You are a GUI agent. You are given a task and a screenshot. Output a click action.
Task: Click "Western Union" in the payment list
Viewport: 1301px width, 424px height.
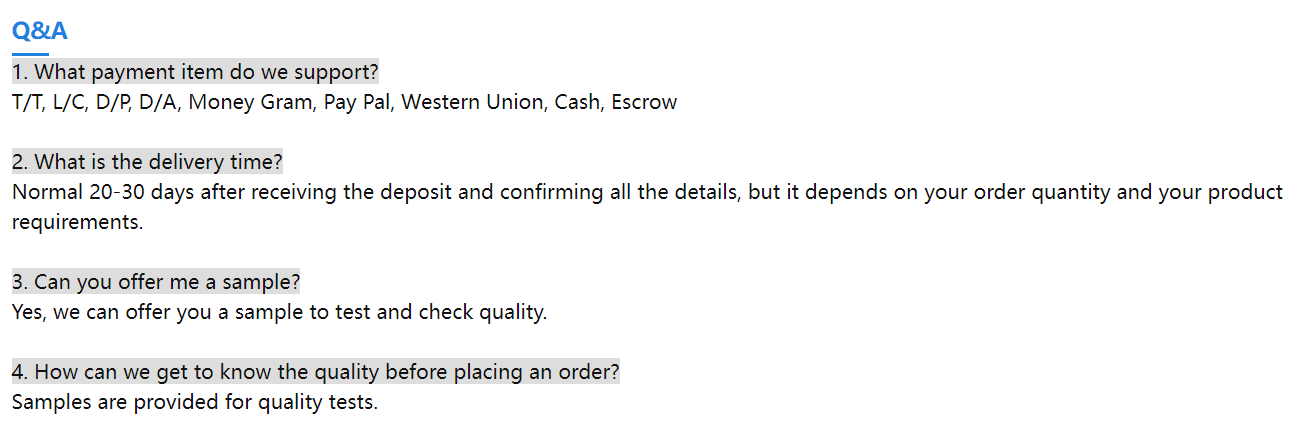tap(472, 102)
